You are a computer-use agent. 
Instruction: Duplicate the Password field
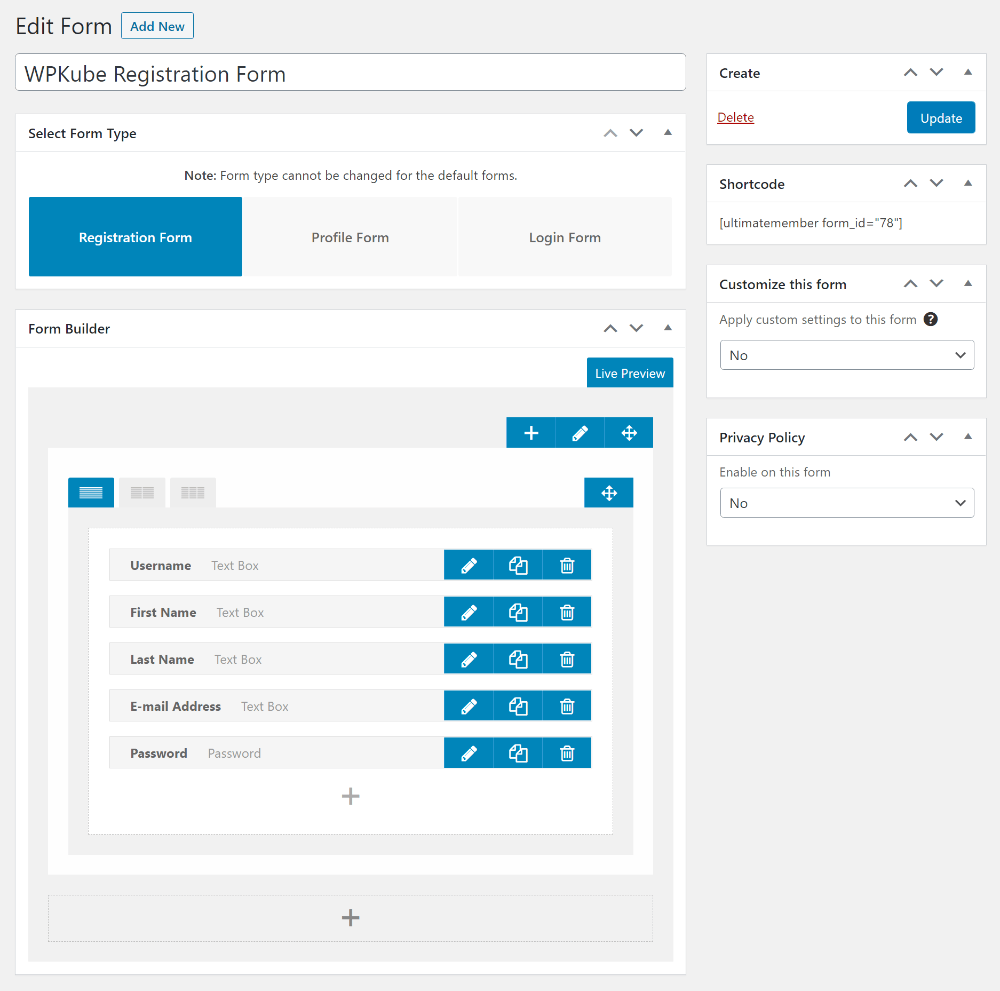click(518, 754)
